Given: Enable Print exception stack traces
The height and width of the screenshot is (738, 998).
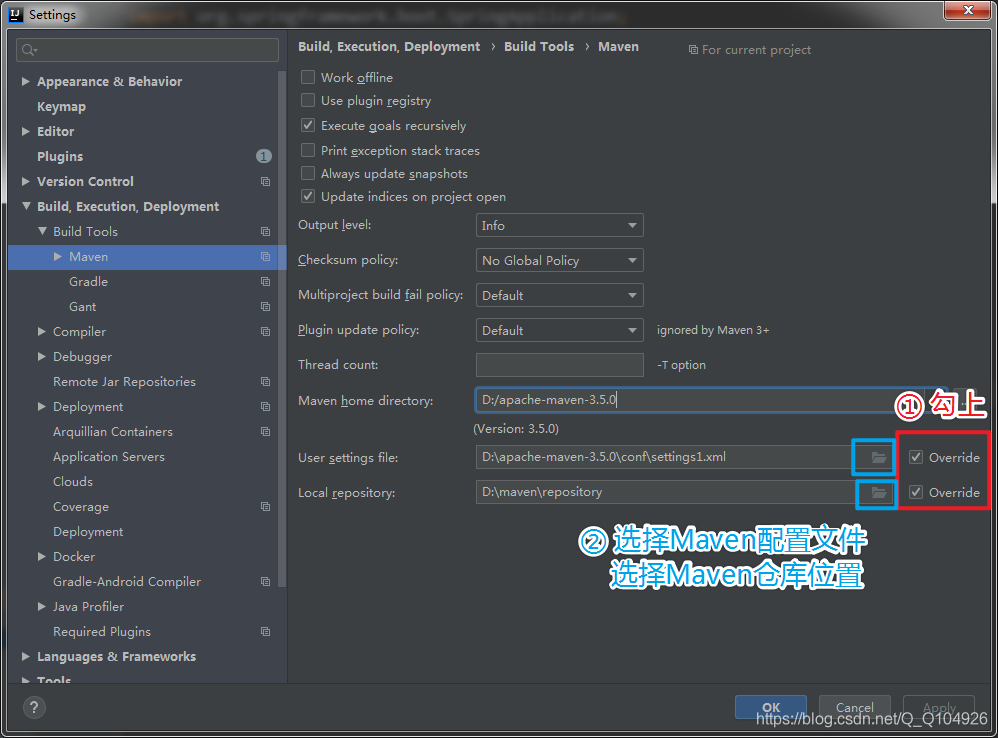Looking at the screenshot, I should tap(308, 150).
